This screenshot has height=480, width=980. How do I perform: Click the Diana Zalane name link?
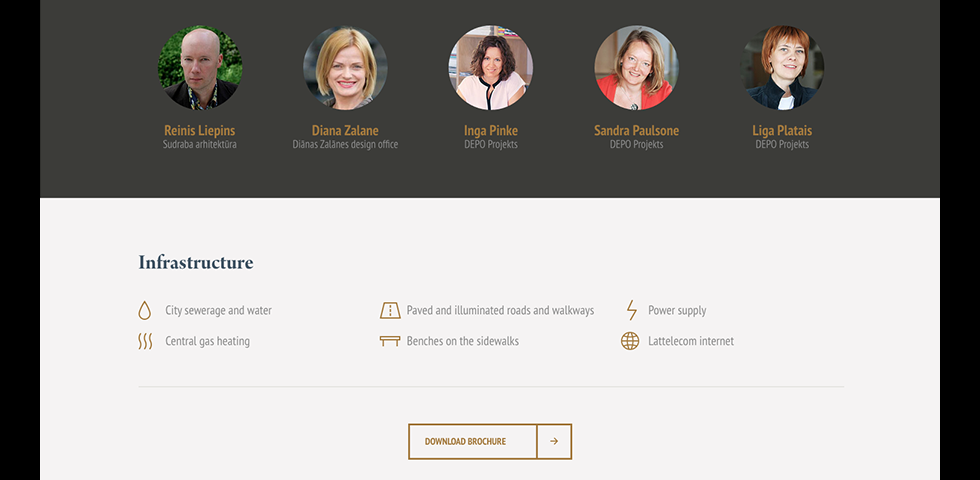[345, 130]
